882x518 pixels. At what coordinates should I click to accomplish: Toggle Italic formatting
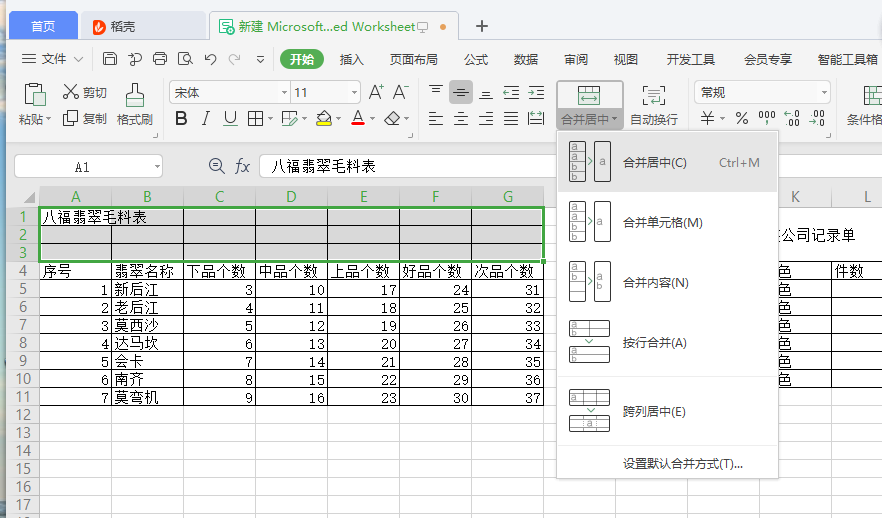coord(206,118)
